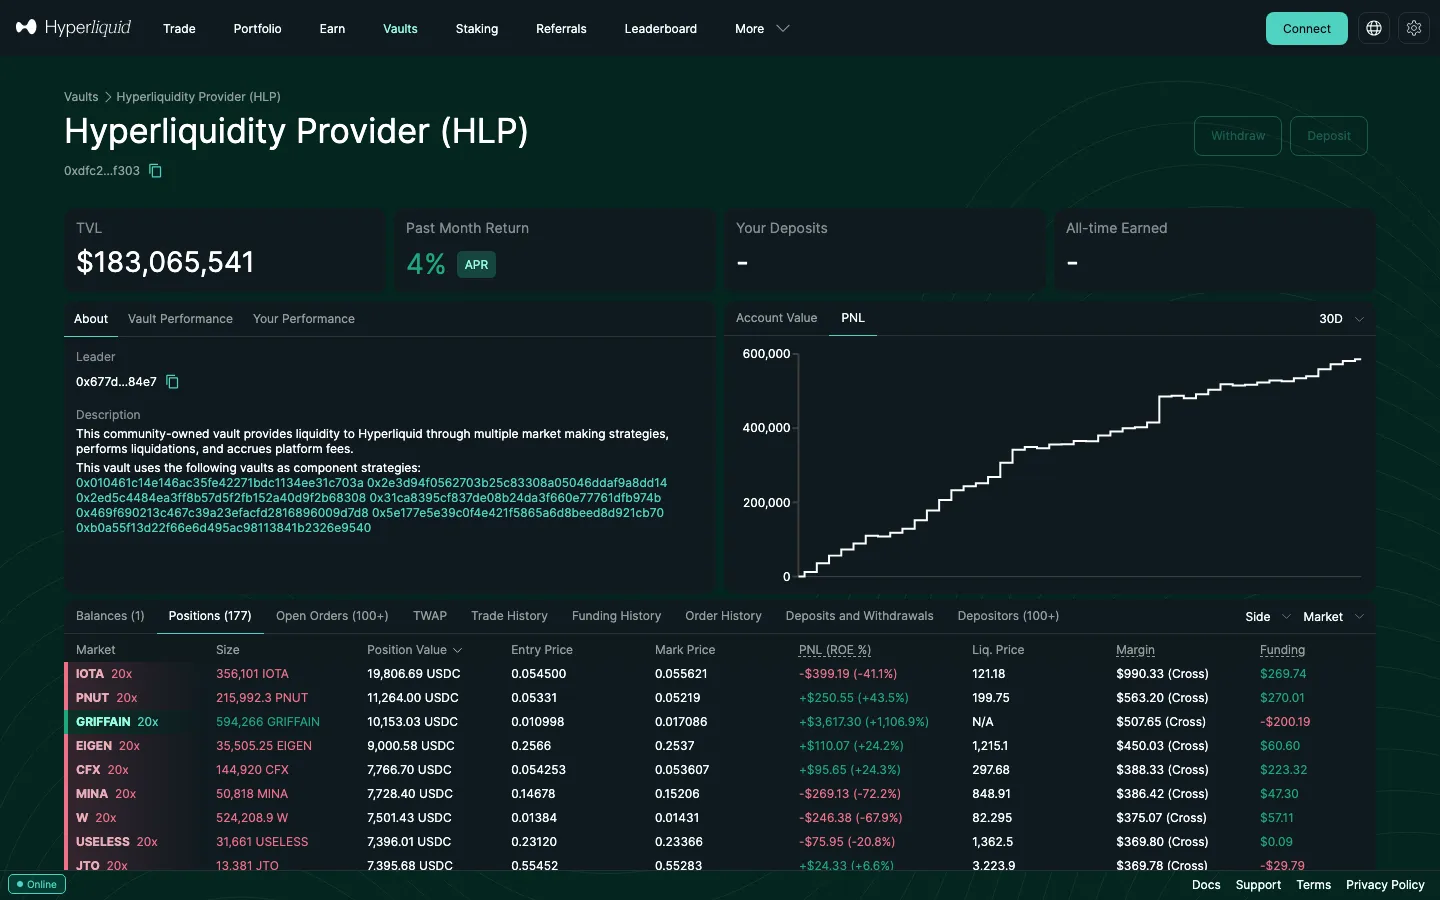Open the Trade History tab
The image size is (1440, 900).
tap(509, 616)
